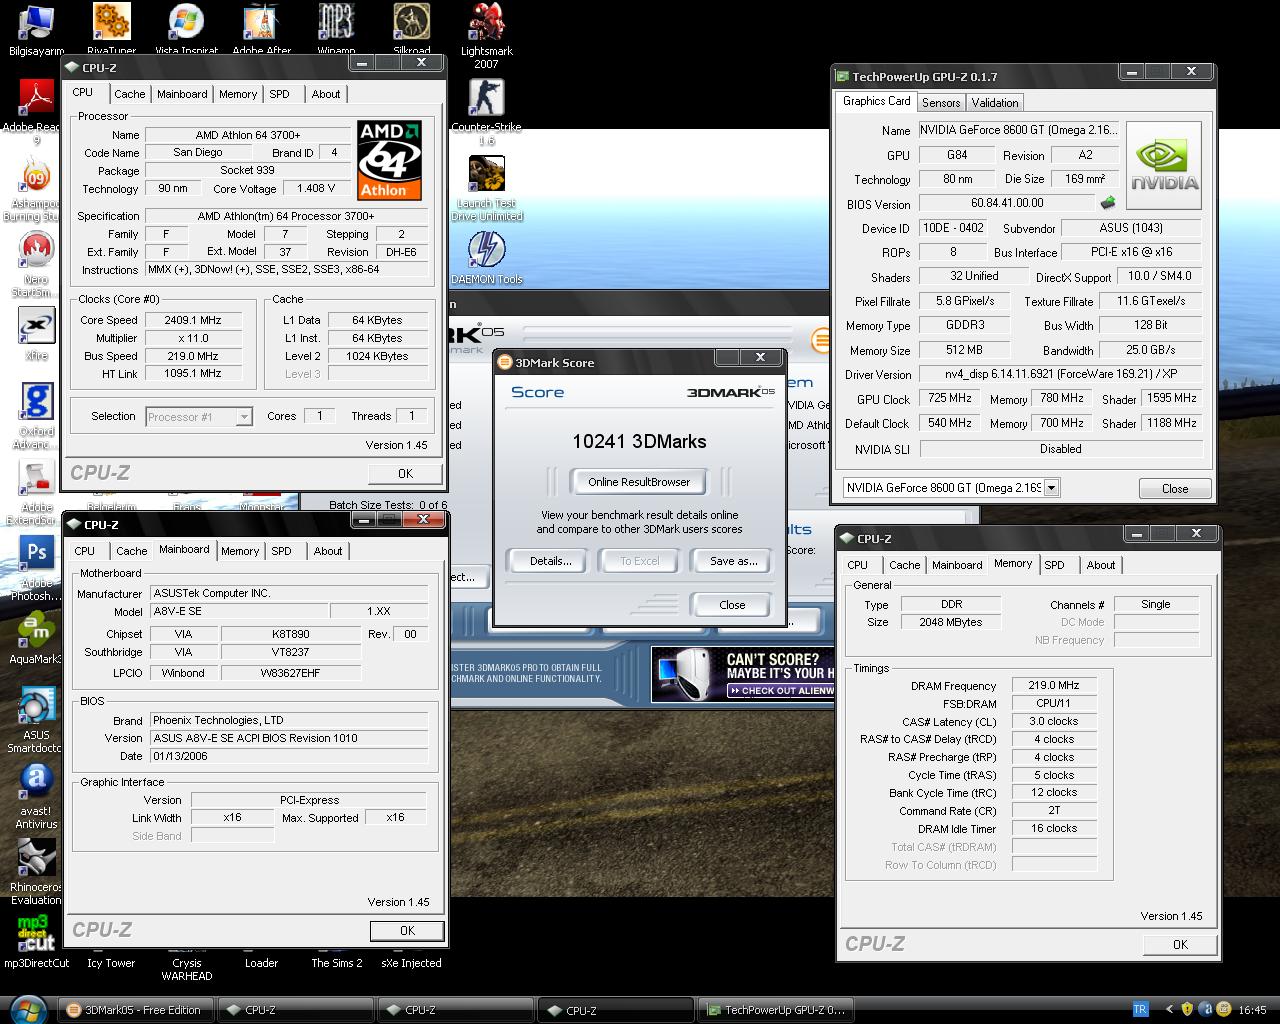The image size is (1280, 1024).
Task: Launch Winamp from the desktop
Action: click(x=336, y=22)
